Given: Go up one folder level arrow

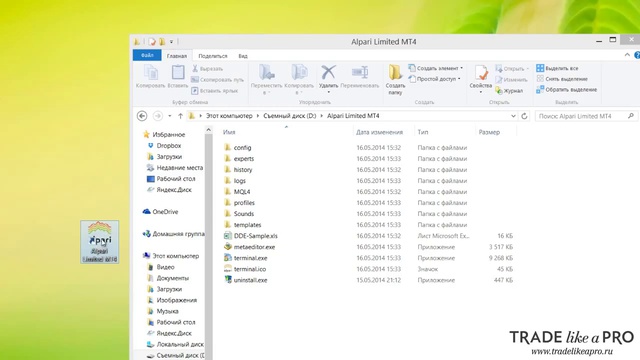Looking at the screenshot, I should click(180, 116).
